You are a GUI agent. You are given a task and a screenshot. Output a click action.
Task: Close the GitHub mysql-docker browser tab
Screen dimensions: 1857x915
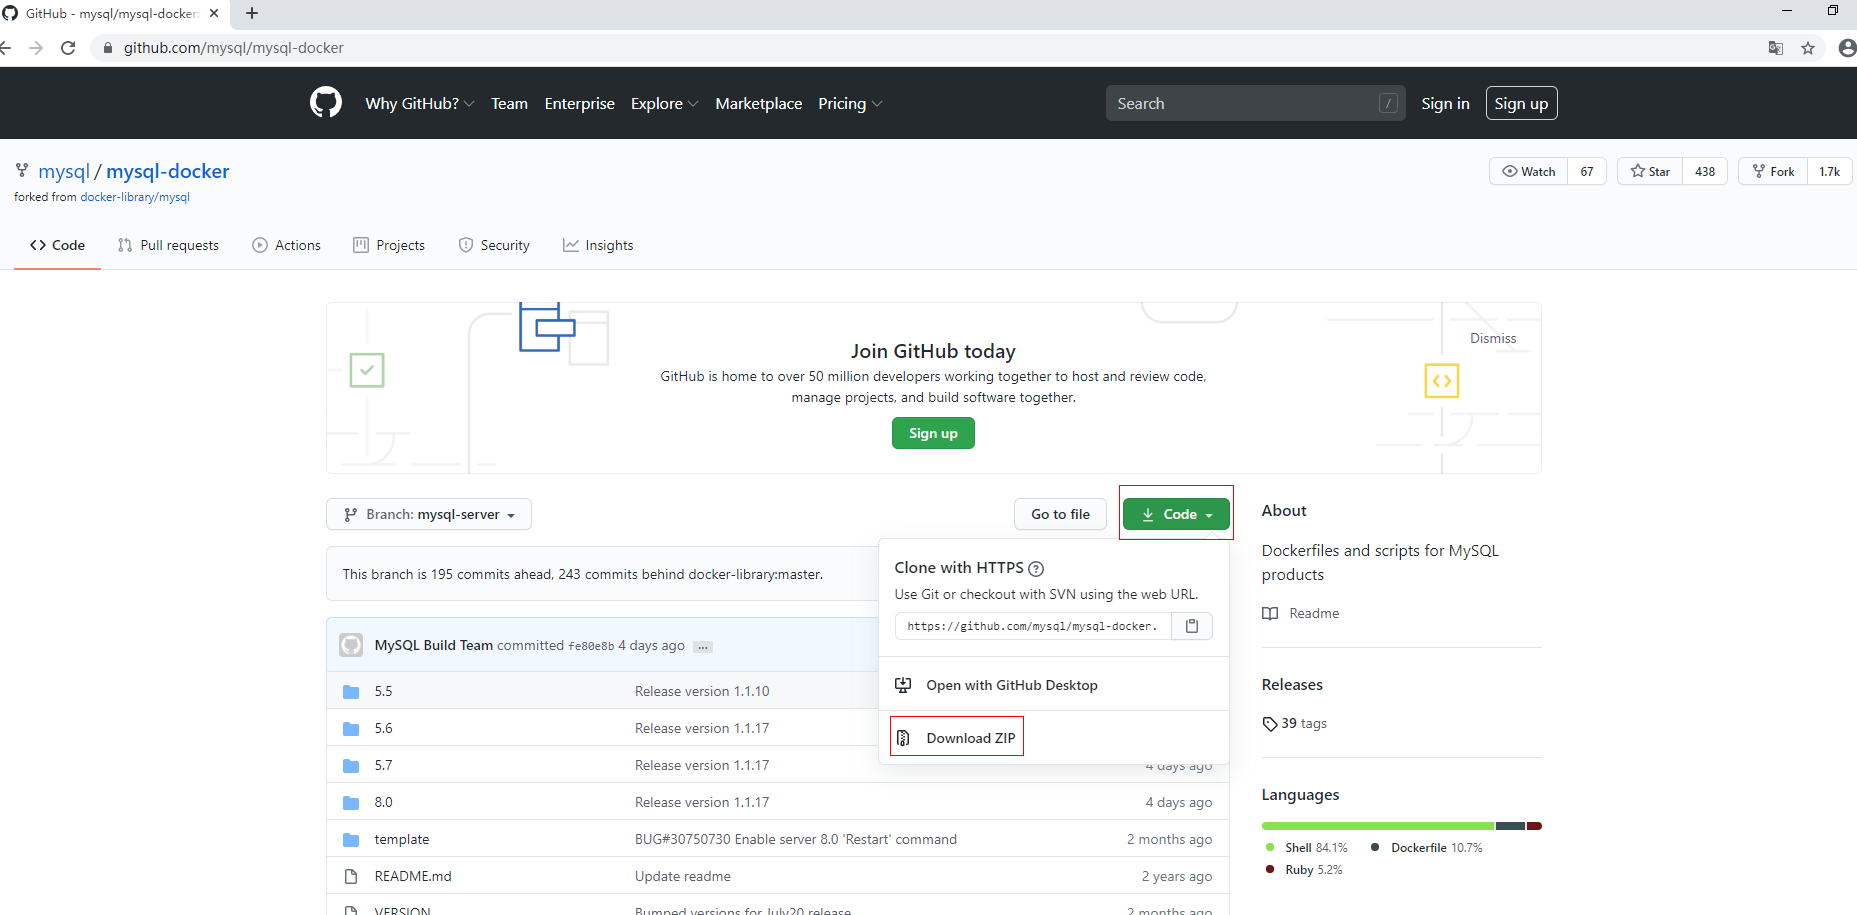pyautogui.click(x=214, y=13)
